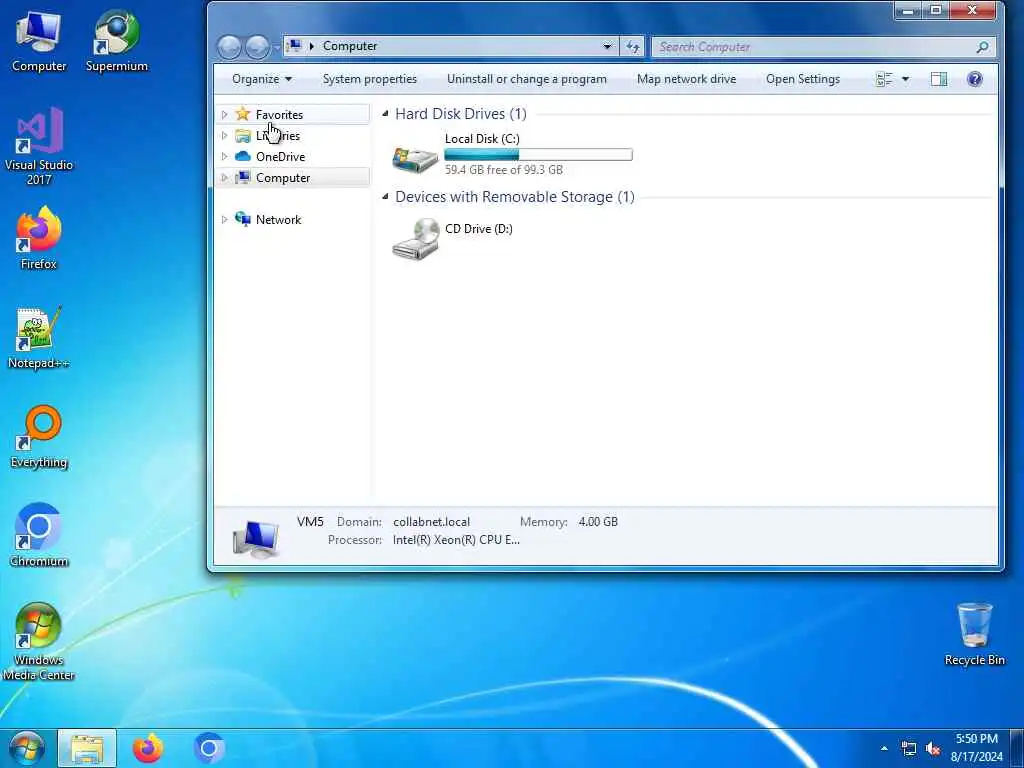
Task: Select the Firefox desktop shortcut
Action: [39, 238]
